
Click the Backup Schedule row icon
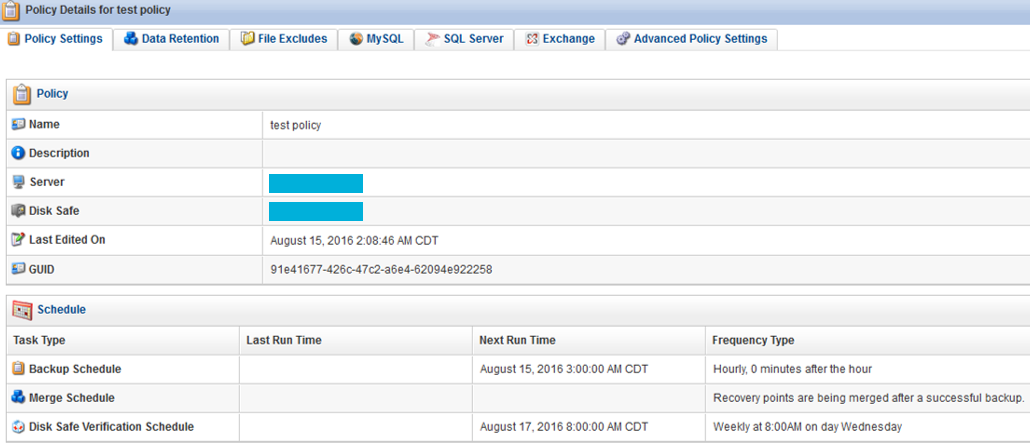click(18, 369)
